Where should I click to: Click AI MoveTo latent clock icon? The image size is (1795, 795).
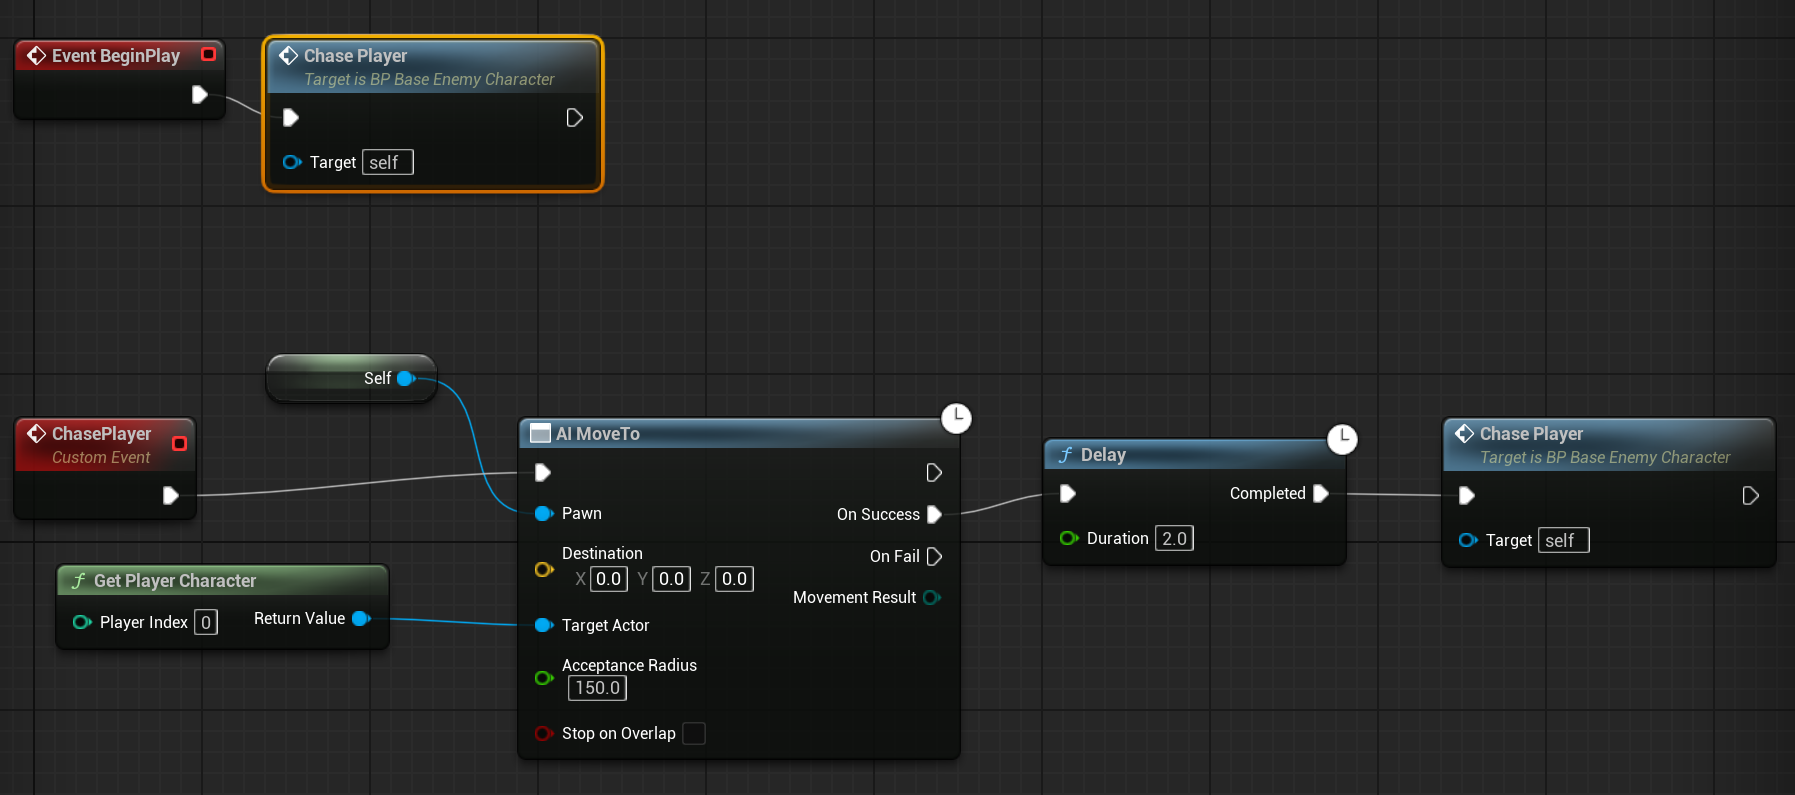point(956,418)
